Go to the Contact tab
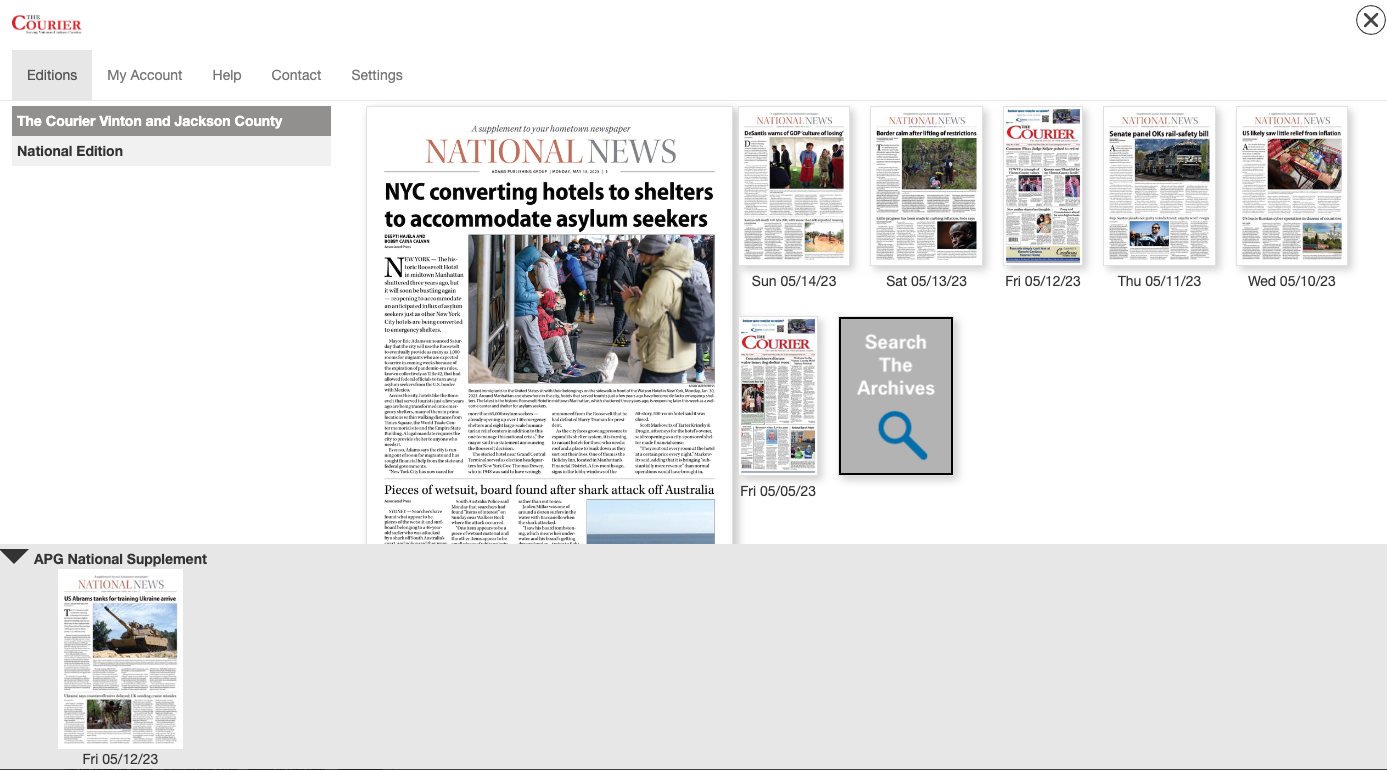Viewport: 1387px width, 770px height. click(x=296, y=75)
